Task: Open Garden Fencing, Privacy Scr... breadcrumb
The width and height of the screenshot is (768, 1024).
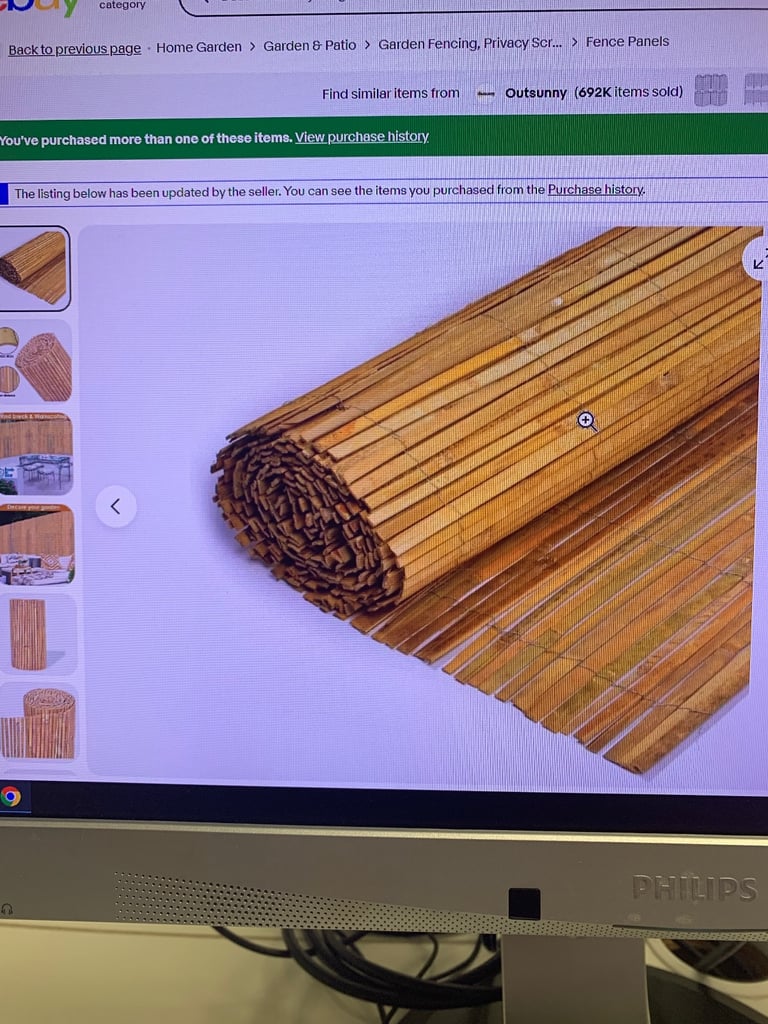Action: pyautogui.click(x=470, y=44)
